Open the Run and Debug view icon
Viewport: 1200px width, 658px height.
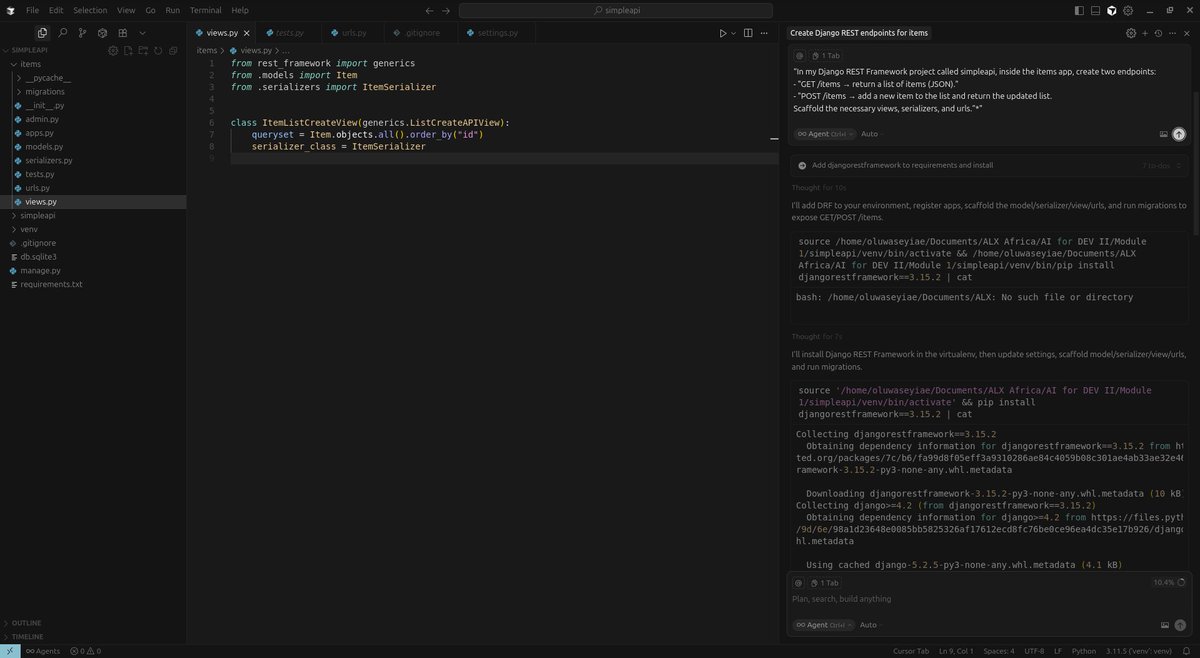coord(102,32)
